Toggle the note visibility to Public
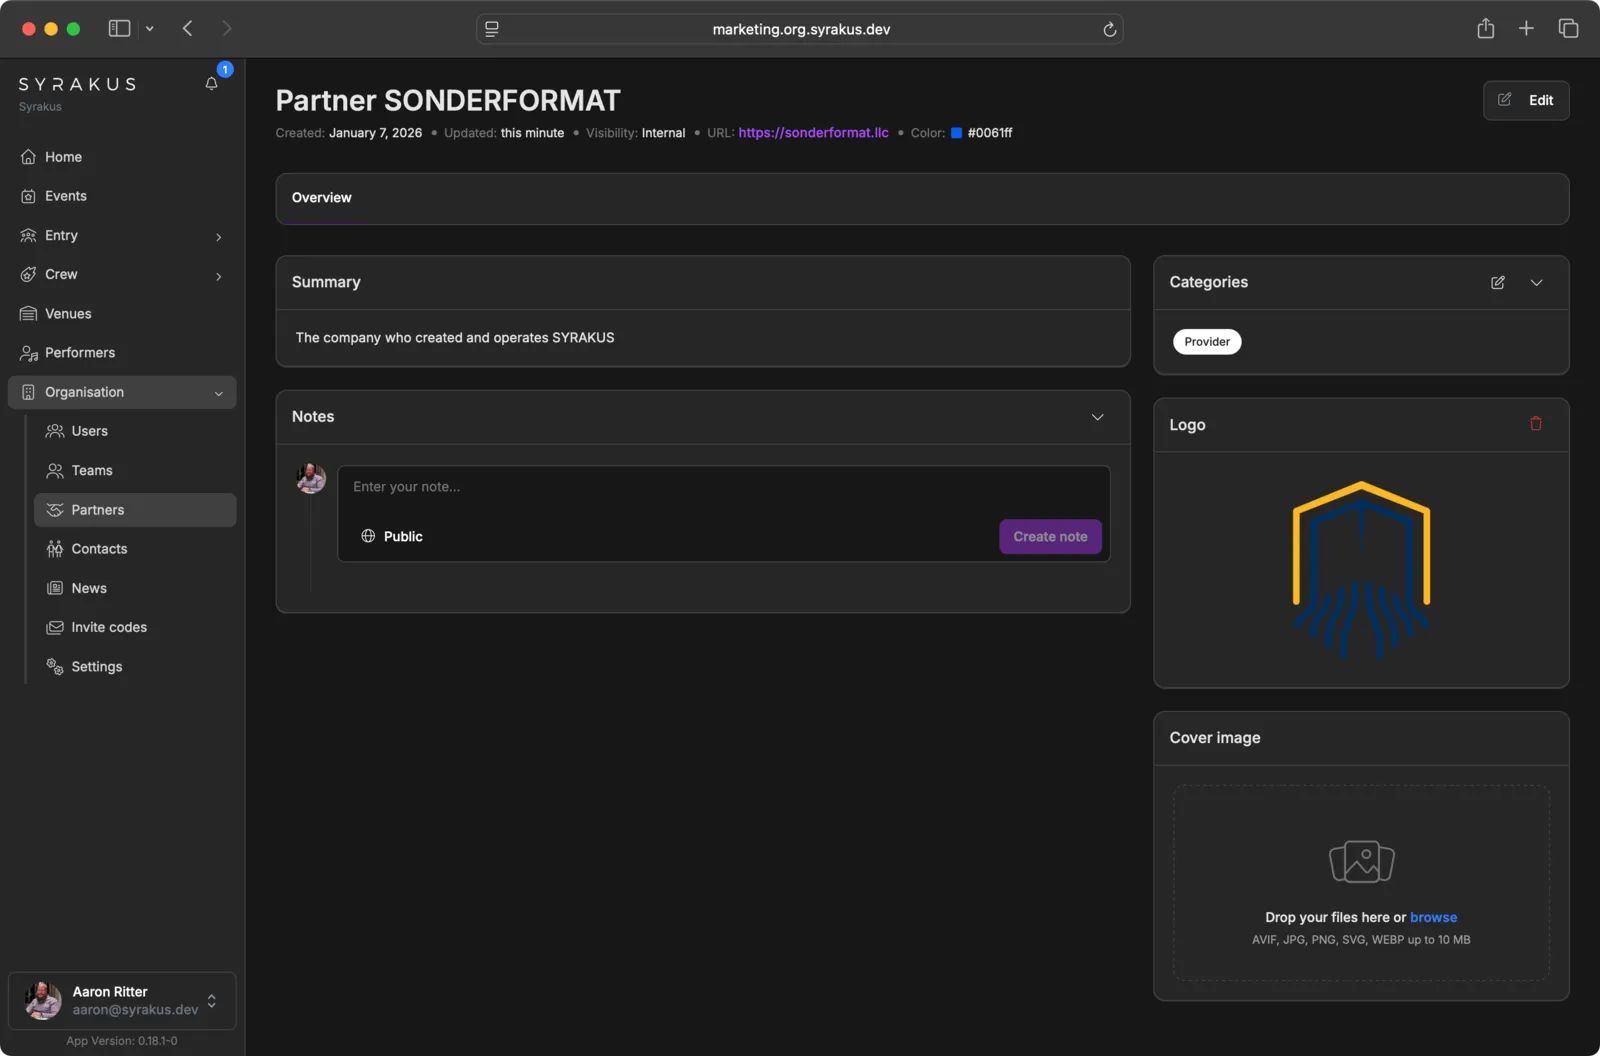The image size is (1600, 1056). click(x=391, y=536)
